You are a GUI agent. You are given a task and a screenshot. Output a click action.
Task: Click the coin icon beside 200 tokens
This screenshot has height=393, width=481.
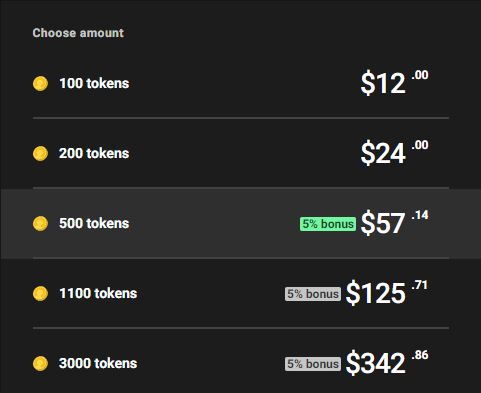(x=40, y=153)
